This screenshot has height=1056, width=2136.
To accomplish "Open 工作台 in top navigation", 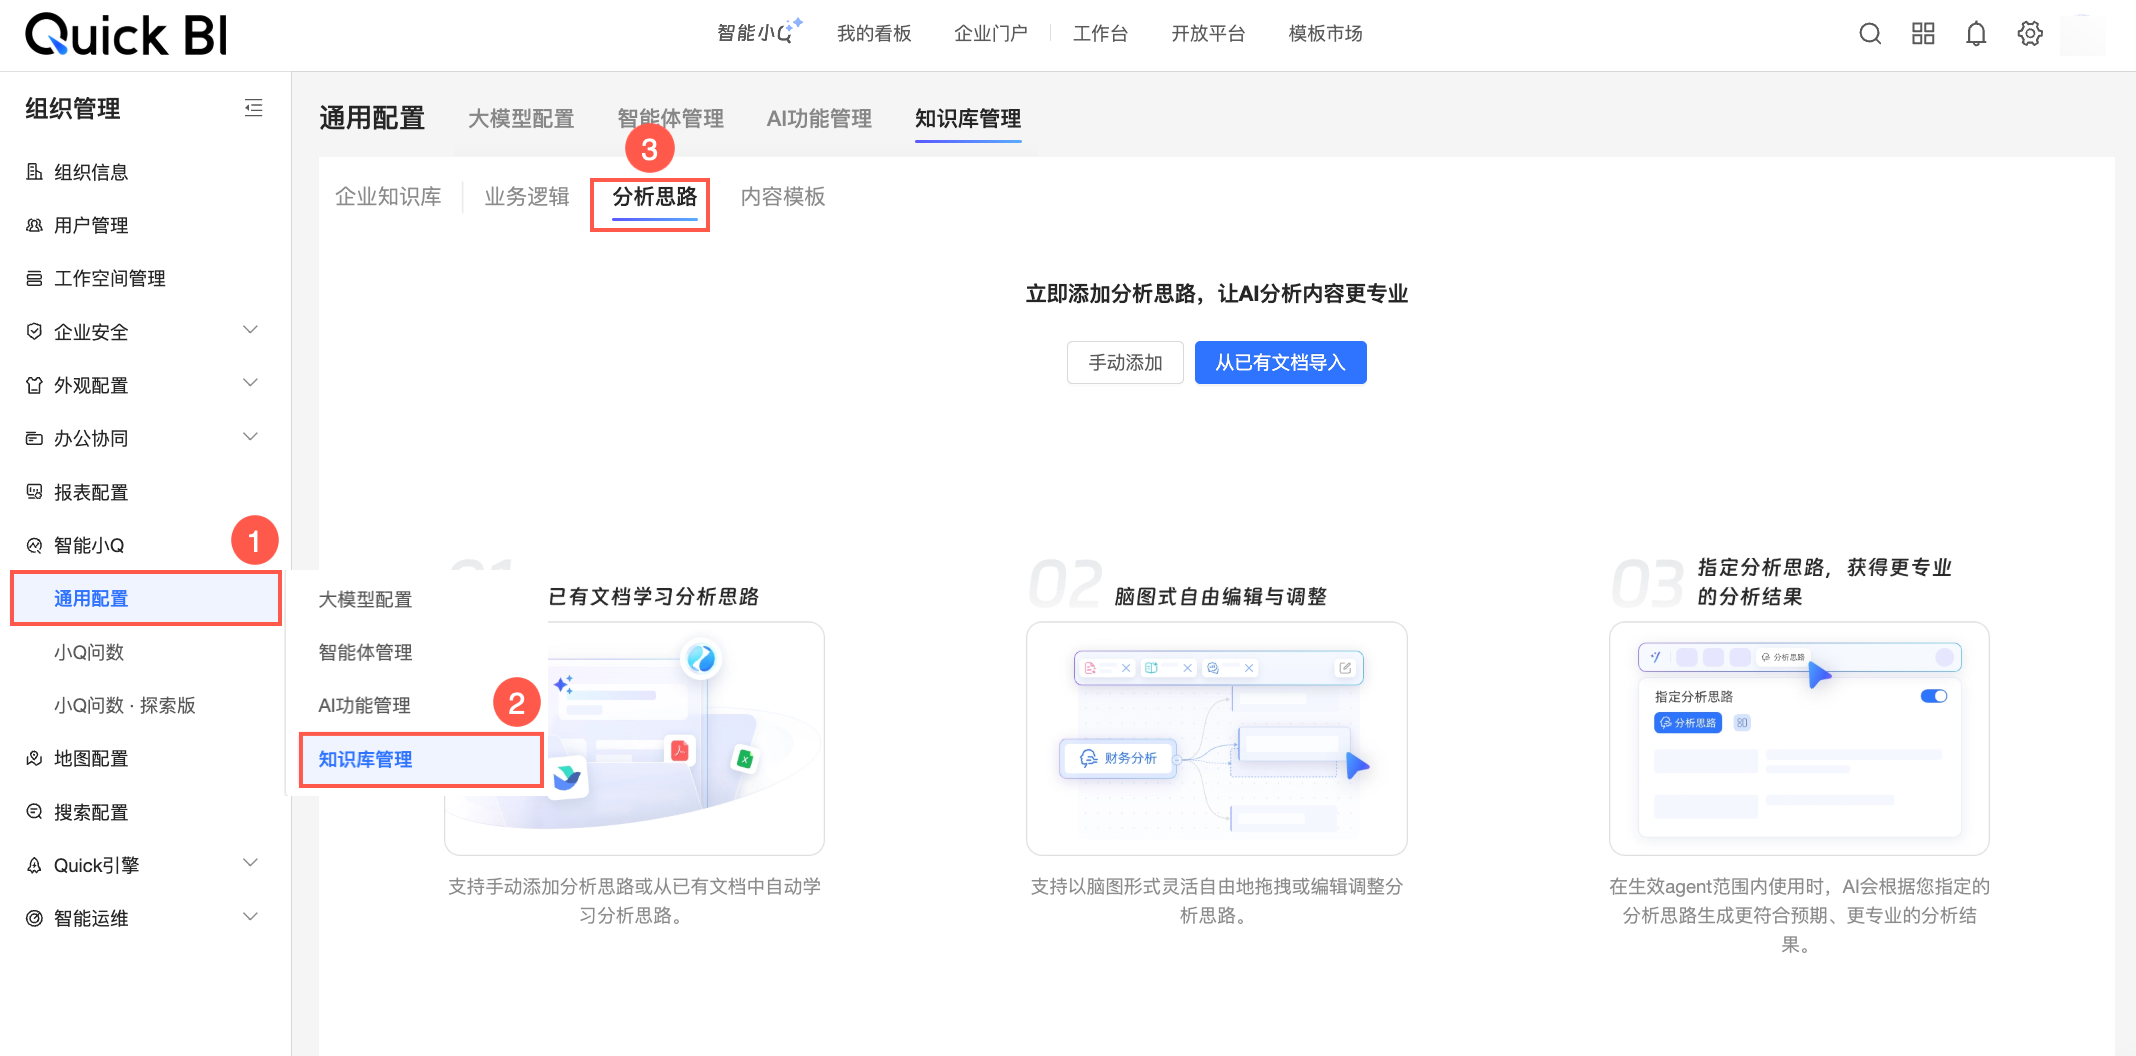I will tap(1100, 34).
